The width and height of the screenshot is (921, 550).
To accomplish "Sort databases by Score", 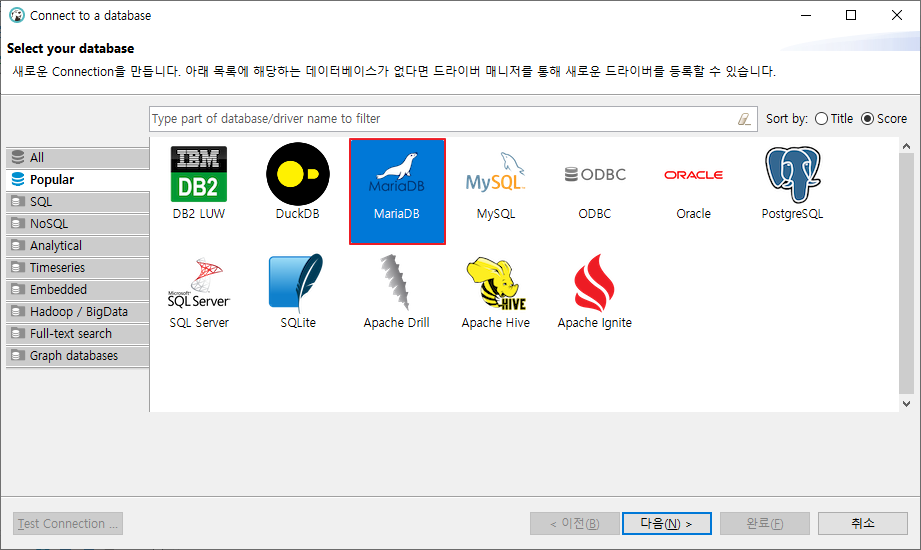I will point(884,119).
